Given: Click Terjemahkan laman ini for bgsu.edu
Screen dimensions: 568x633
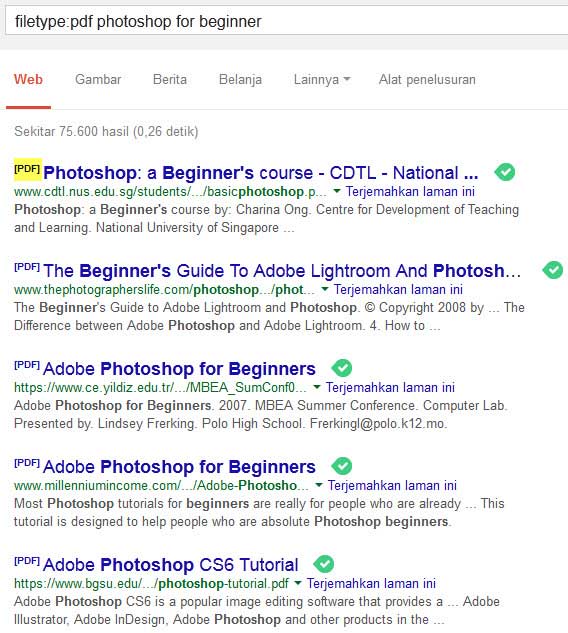Looking at the screenshot, I should tap(371, 583).
